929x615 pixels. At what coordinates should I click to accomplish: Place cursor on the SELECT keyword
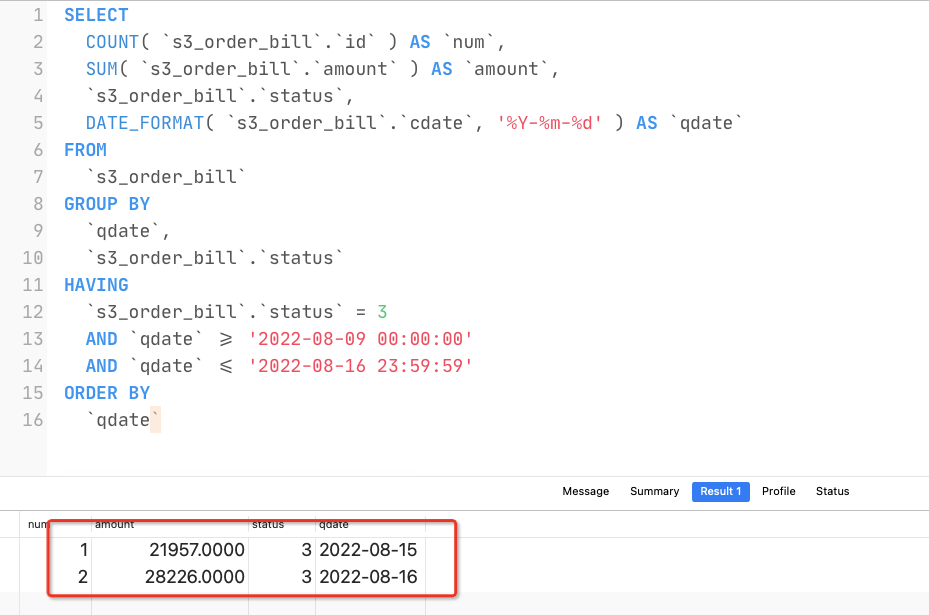click(95, 14)
